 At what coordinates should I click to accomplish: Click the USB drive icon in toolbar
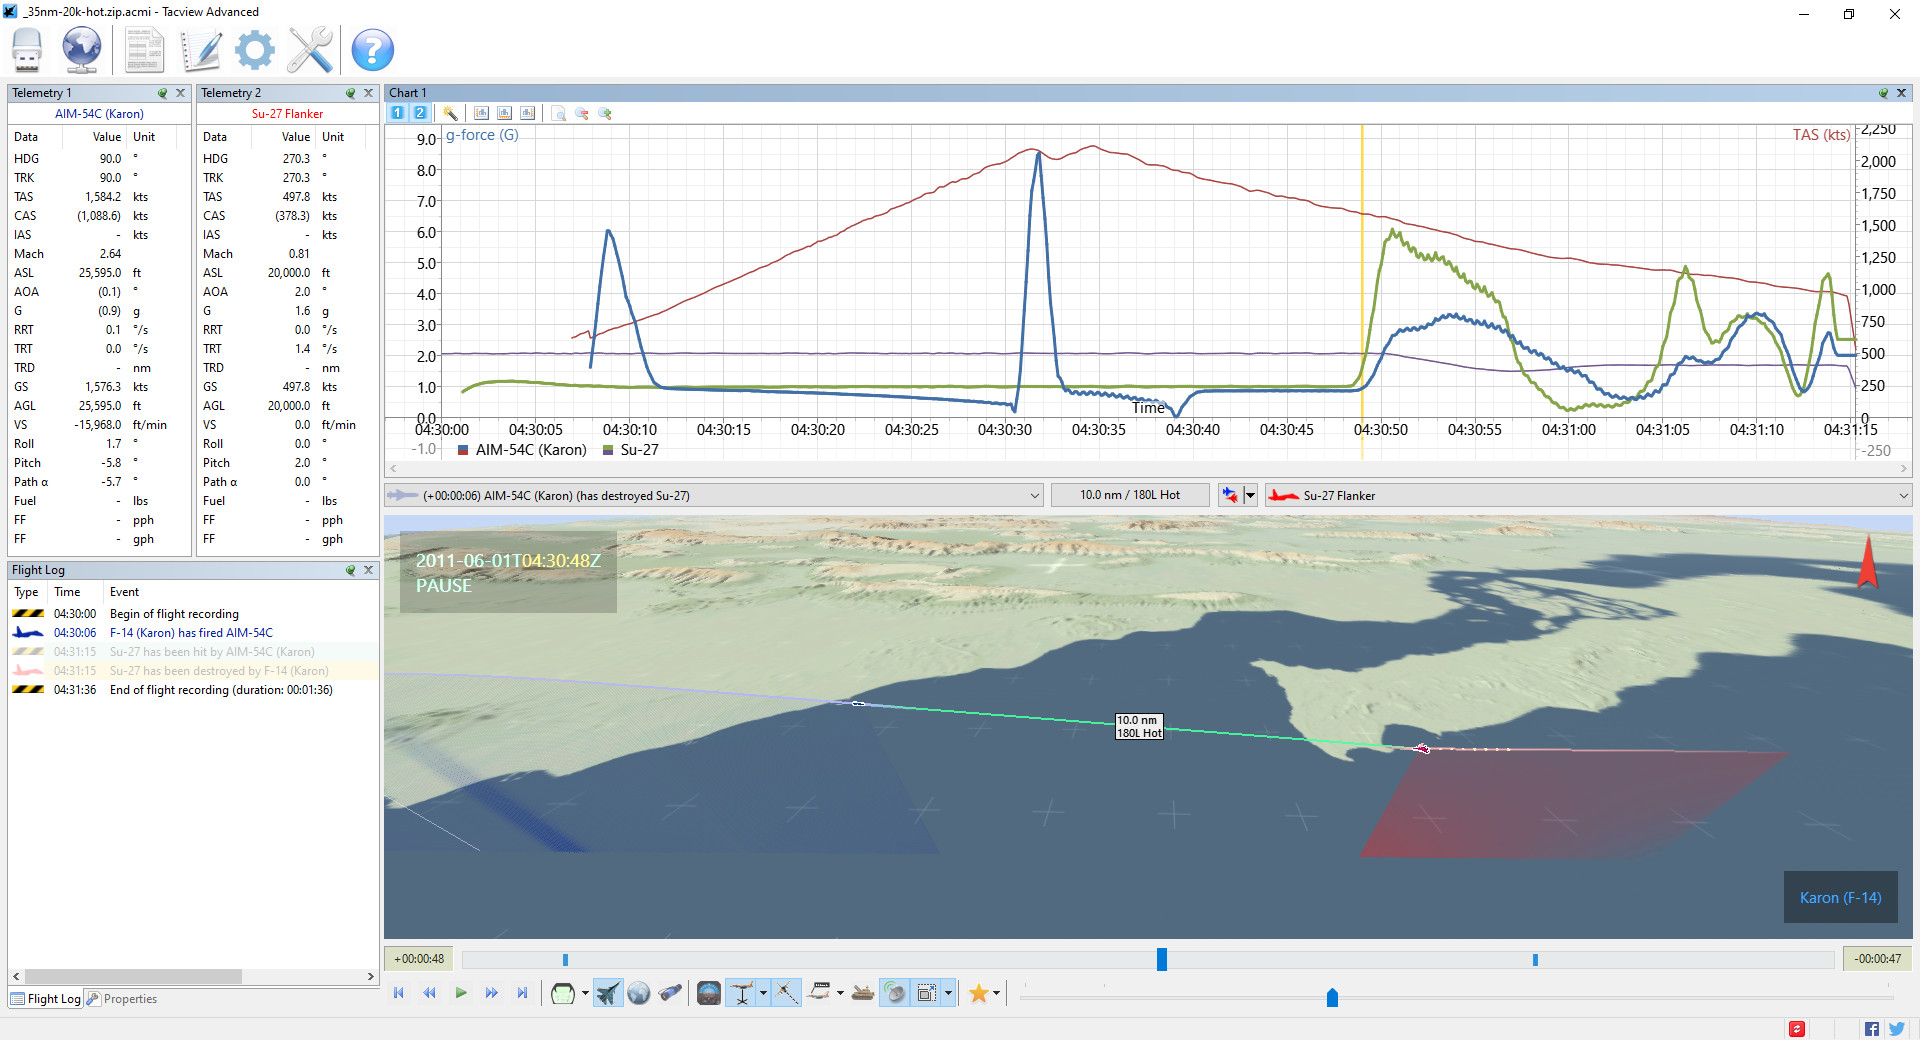coord(27,49)
